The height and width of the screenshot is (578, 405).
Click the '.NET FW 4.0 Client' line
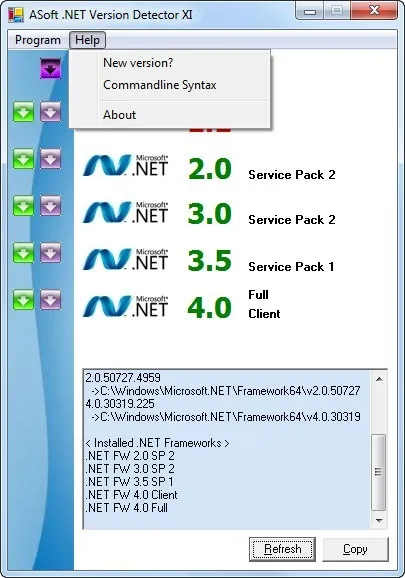click(132, 495)
